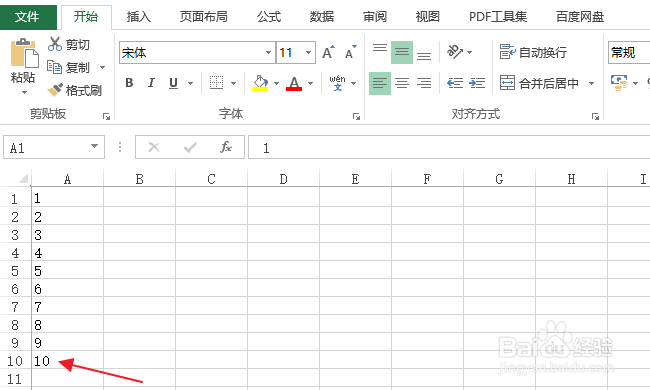Click accounting number format icon
This screenshot has width=650, height=390.
[x=619, y=83]
